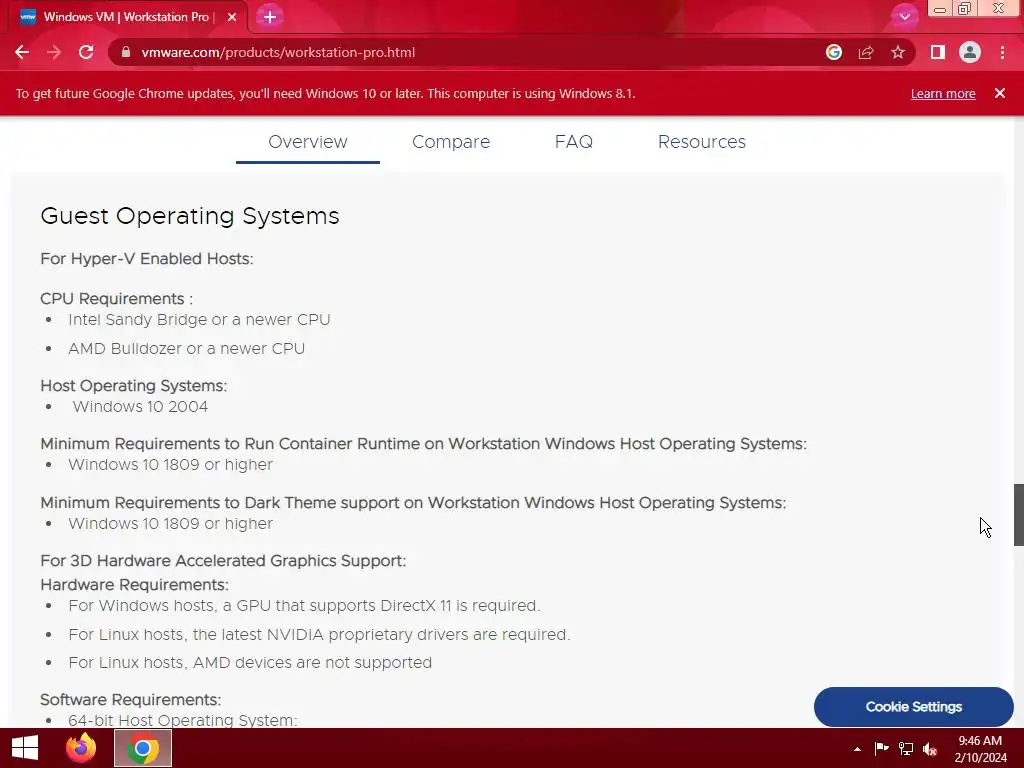Open the Chrome profile avatar
The image size is (1024, 768).
pyautogui.click(x=970, y=52)
